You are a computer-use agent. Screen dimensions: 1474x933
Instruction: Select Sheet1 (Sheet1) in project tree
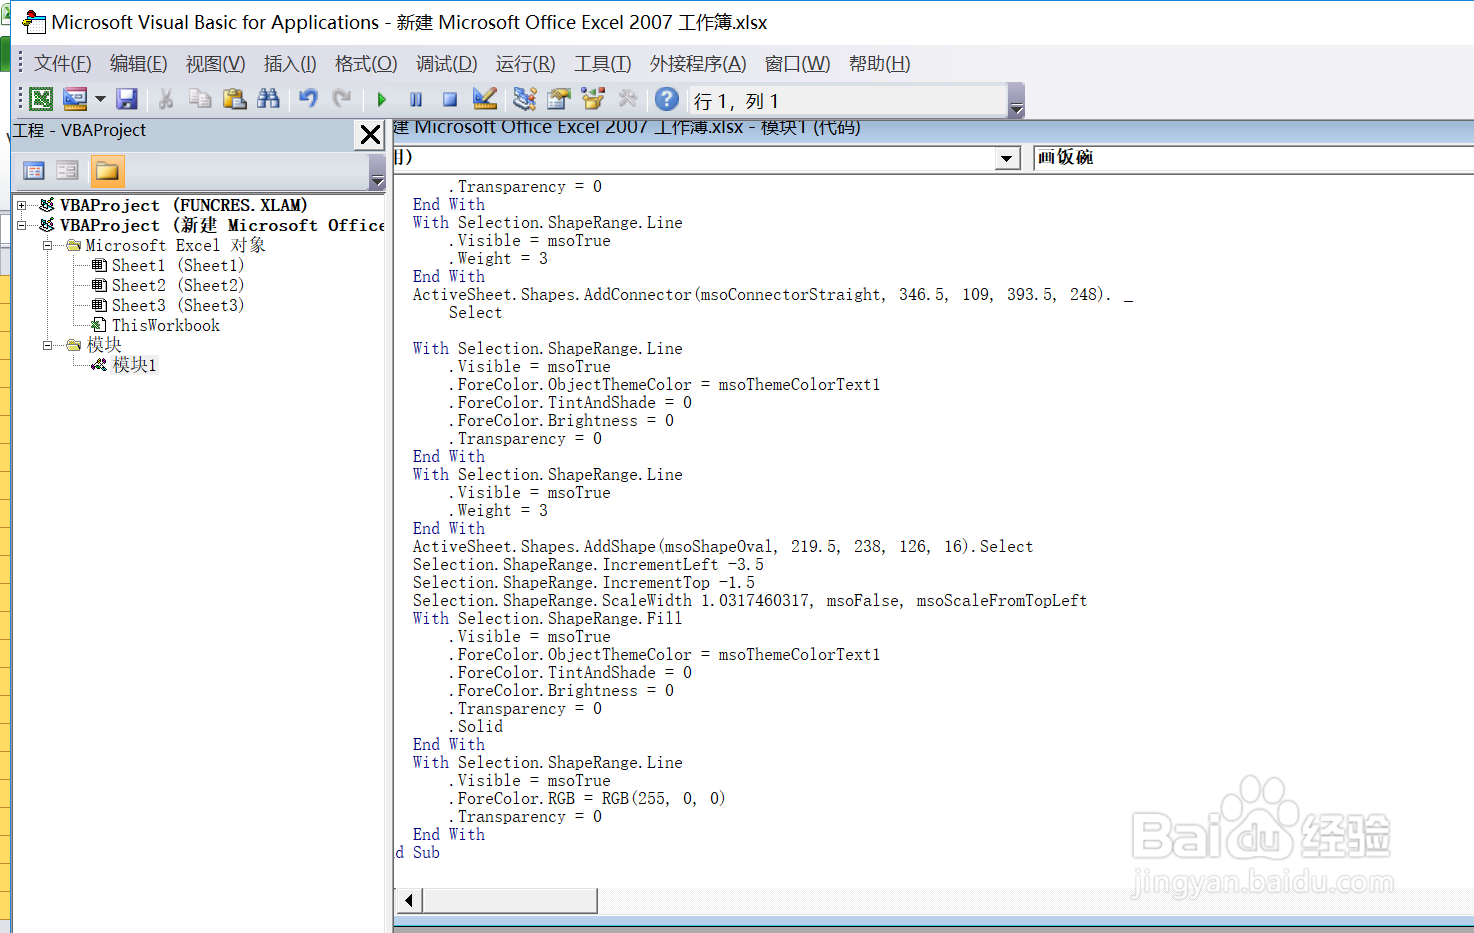tap(177, 265)
